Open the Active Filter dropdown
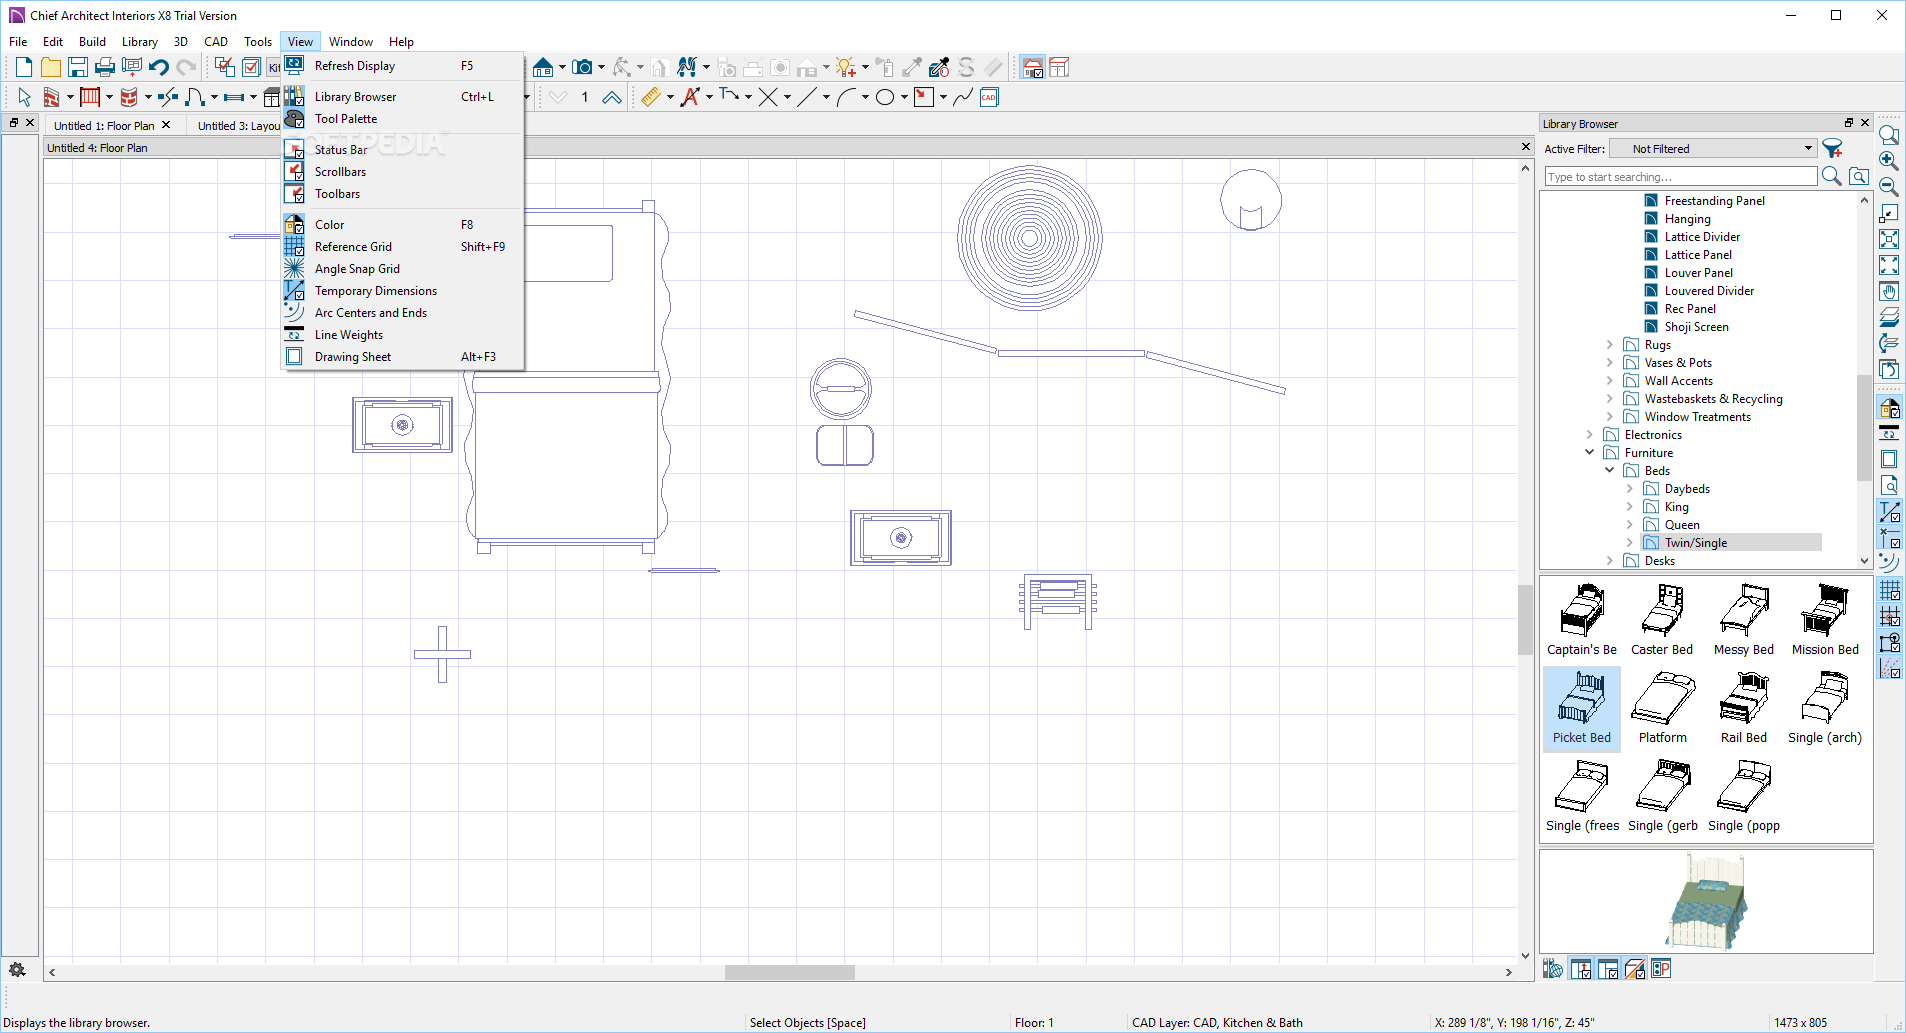This screenshot has width=1906, height=1033. coord(1713,149)
